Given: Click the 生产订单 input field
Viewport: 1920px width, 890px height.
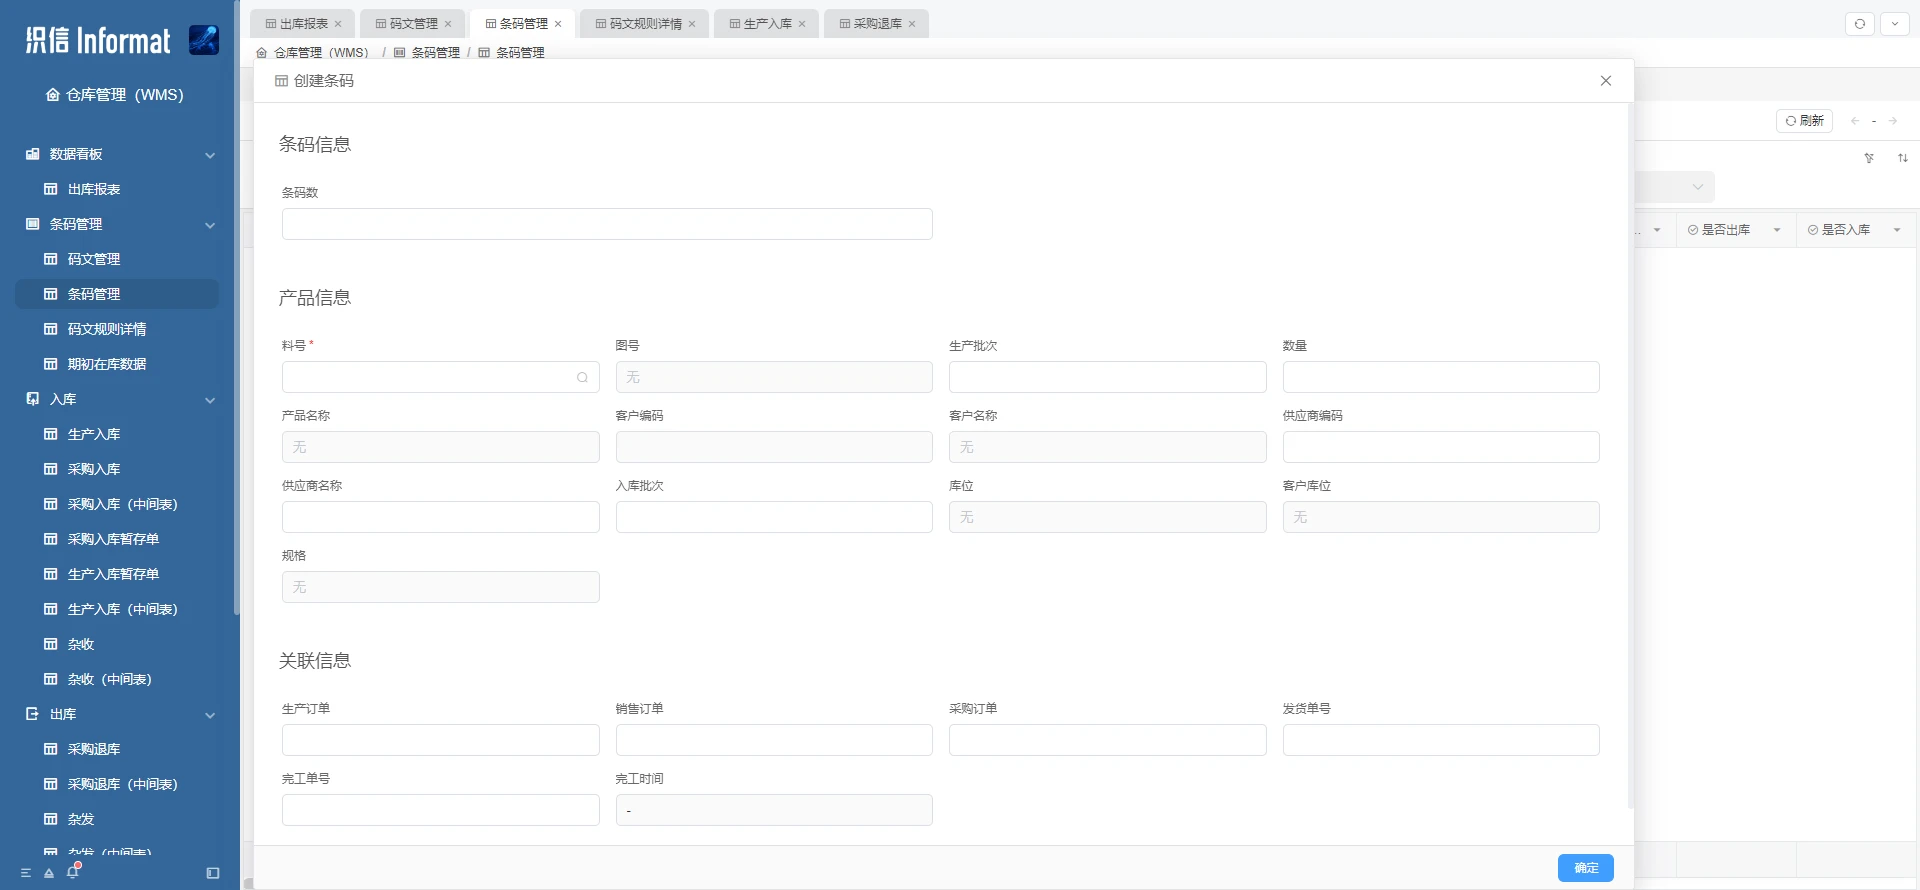Looking at the screenshot, I should 441,740.
